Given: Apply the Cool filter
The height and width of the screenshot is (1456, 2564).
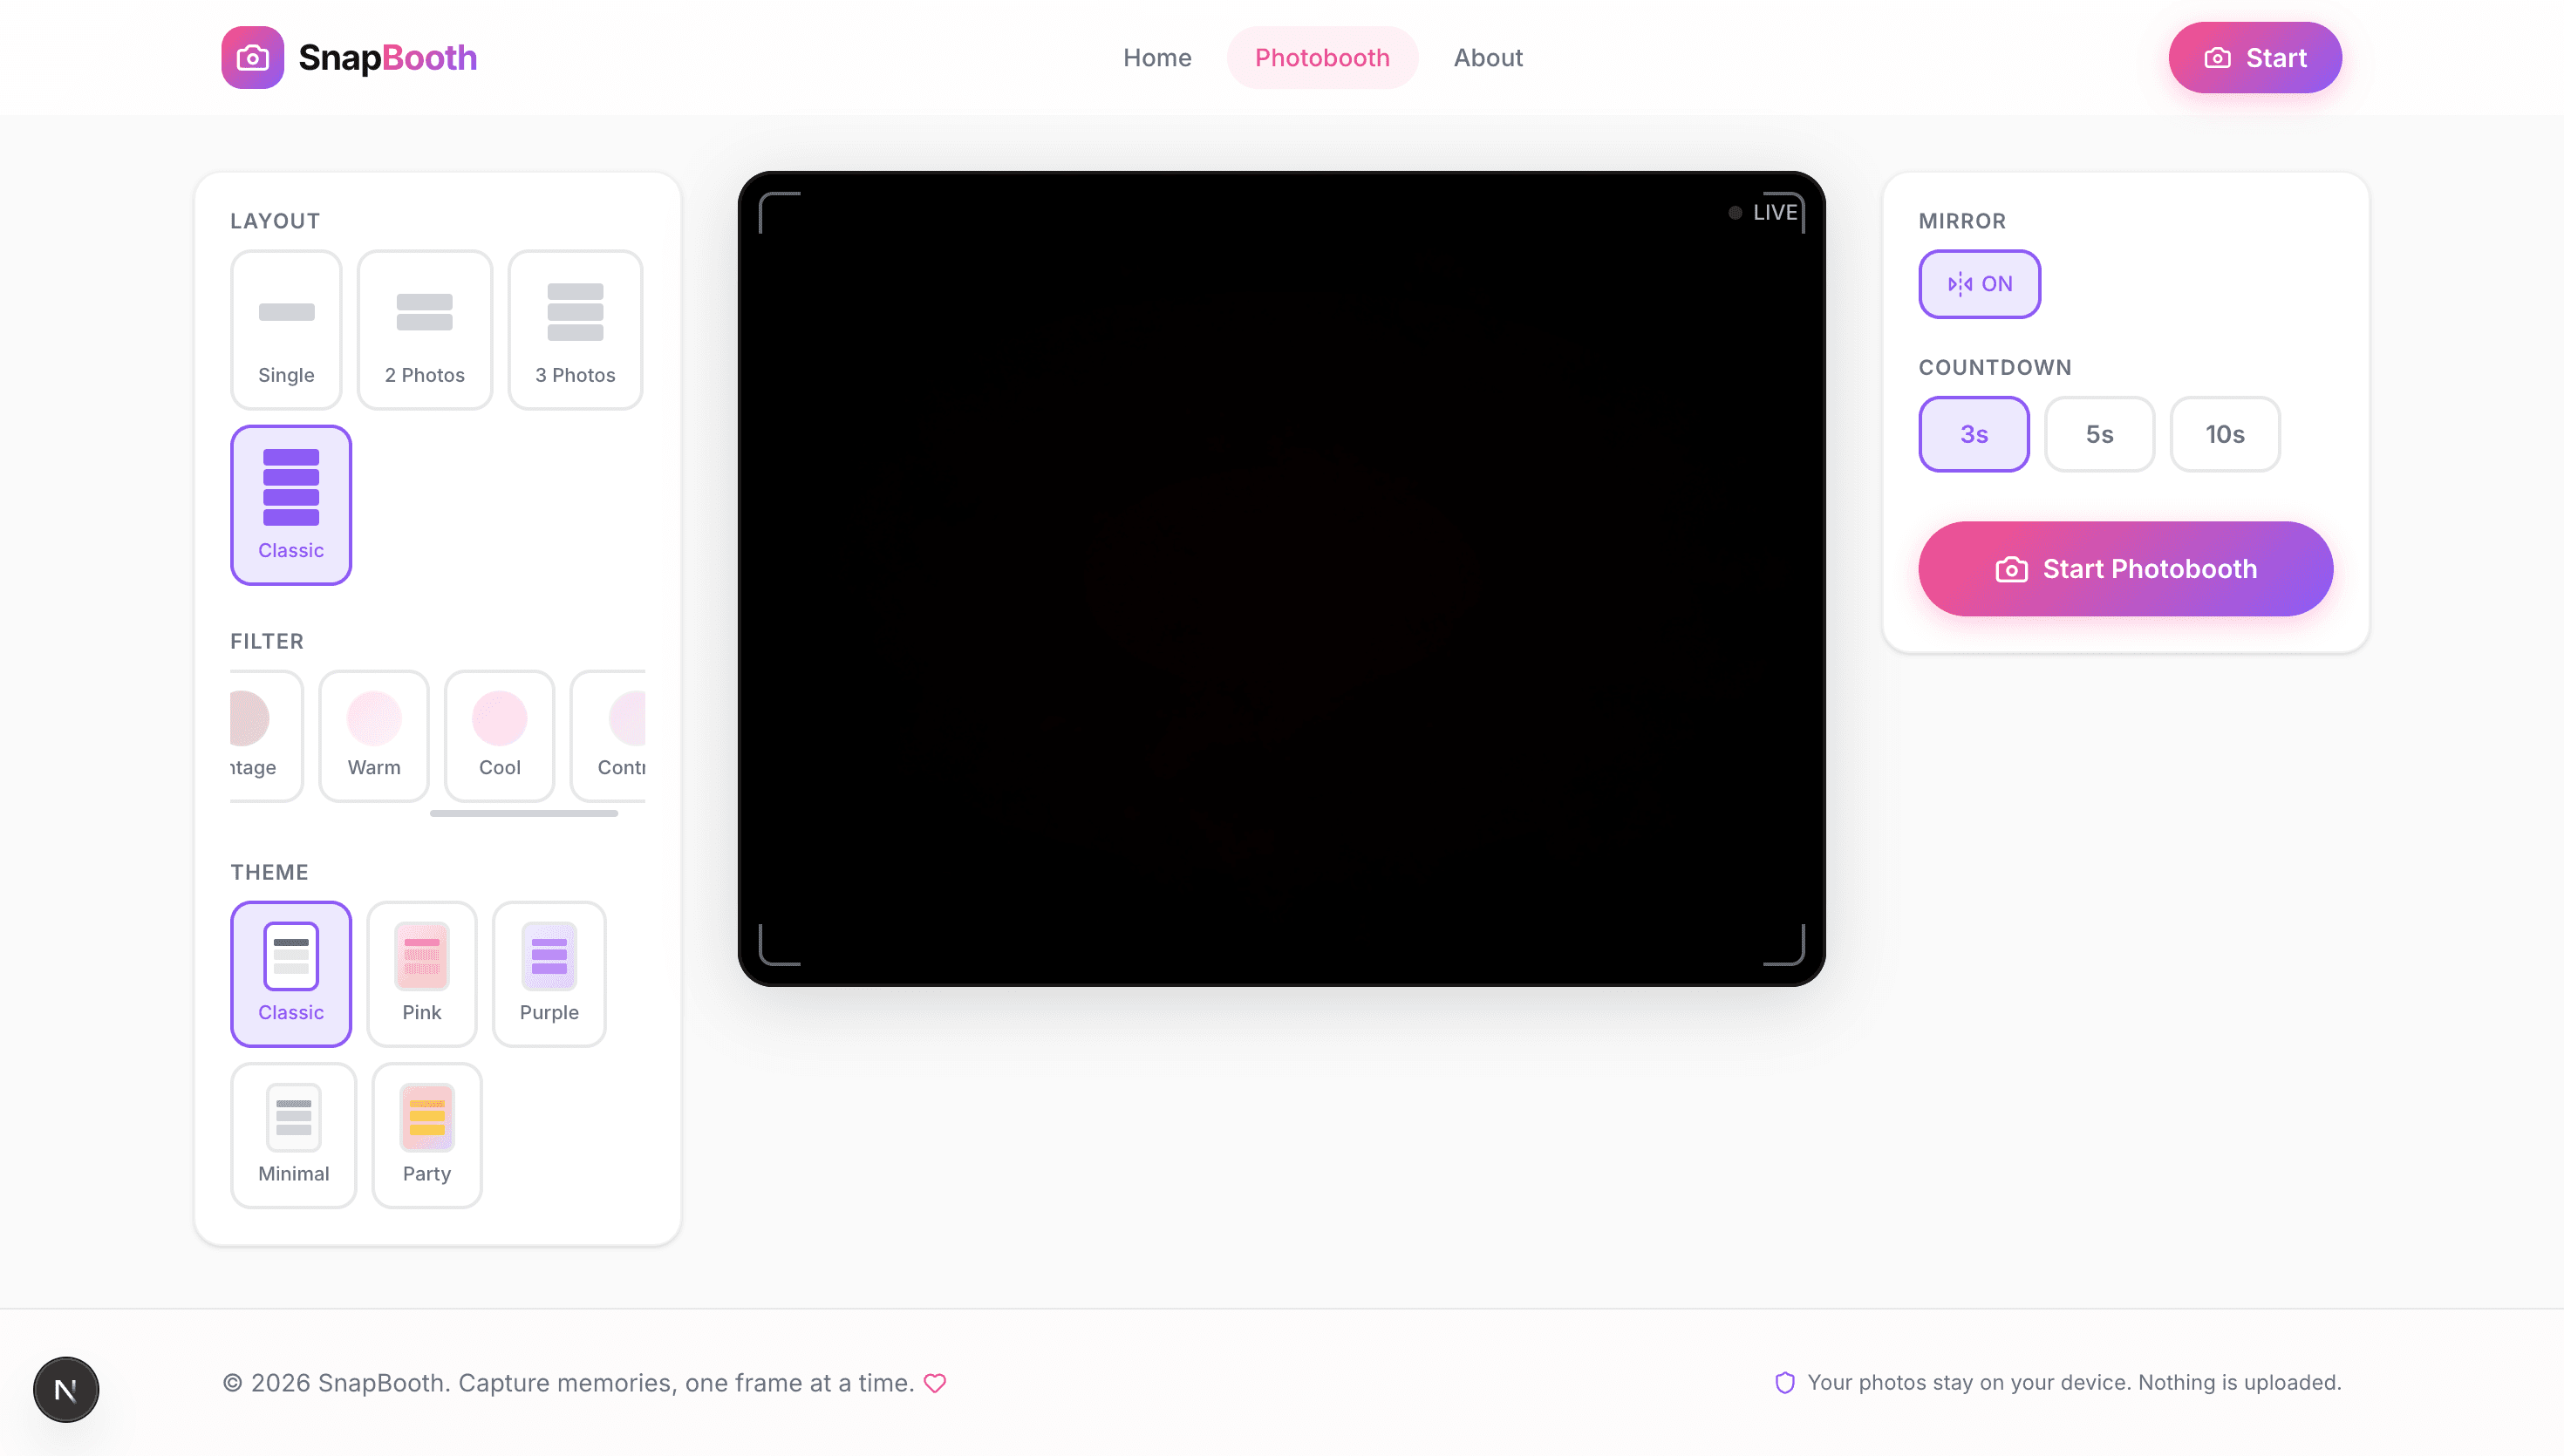Looking at the screenshot, I should pos(500,735).
